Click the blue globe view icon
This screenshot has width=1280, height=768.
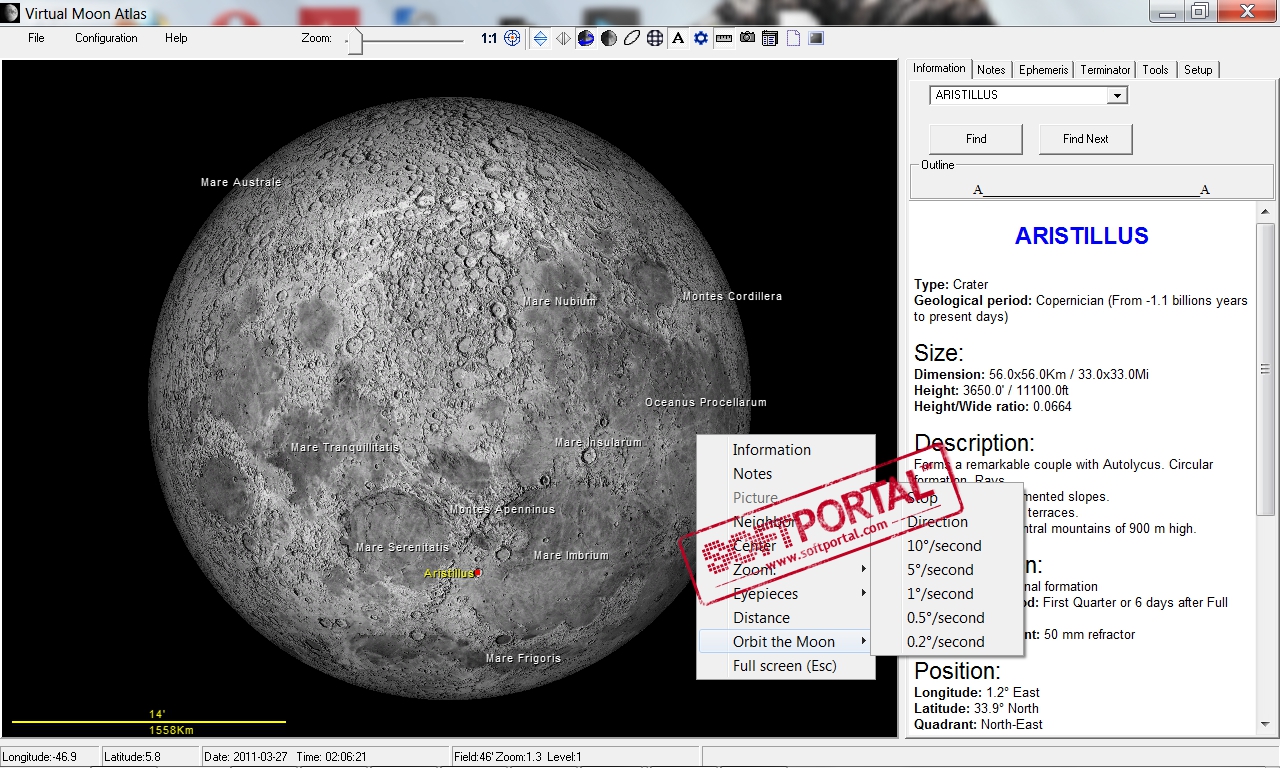coord(586,38)
